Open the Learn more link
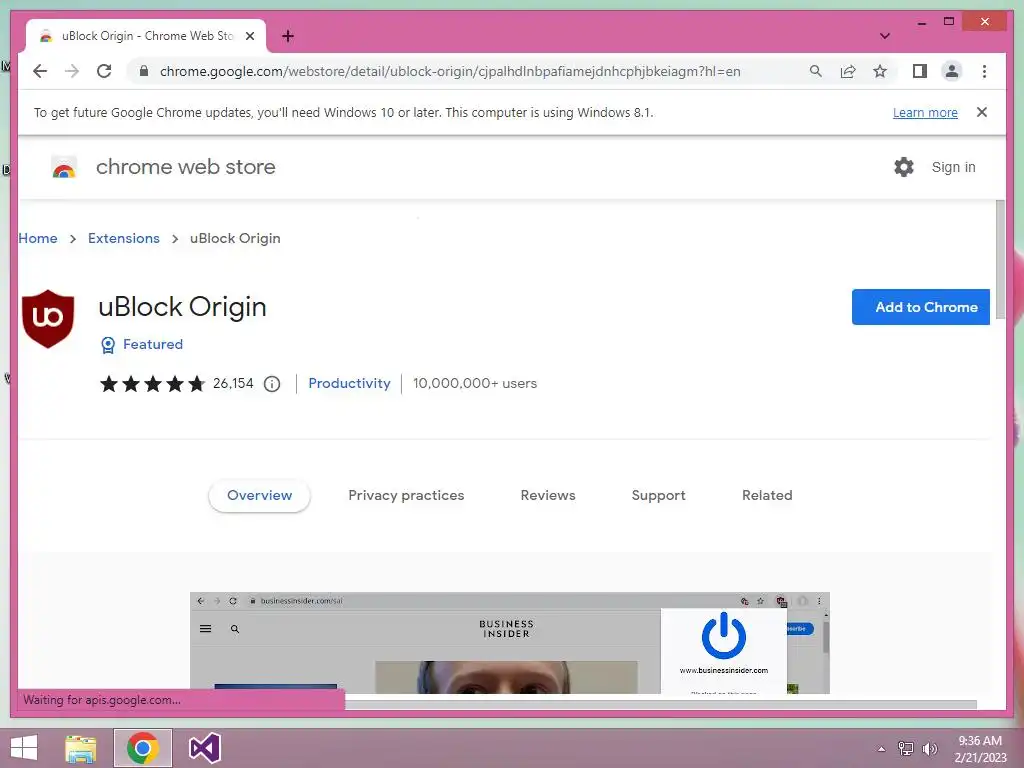Image resolution: width=1024 pixels, height=768 pixels. (x=925, y=112)
